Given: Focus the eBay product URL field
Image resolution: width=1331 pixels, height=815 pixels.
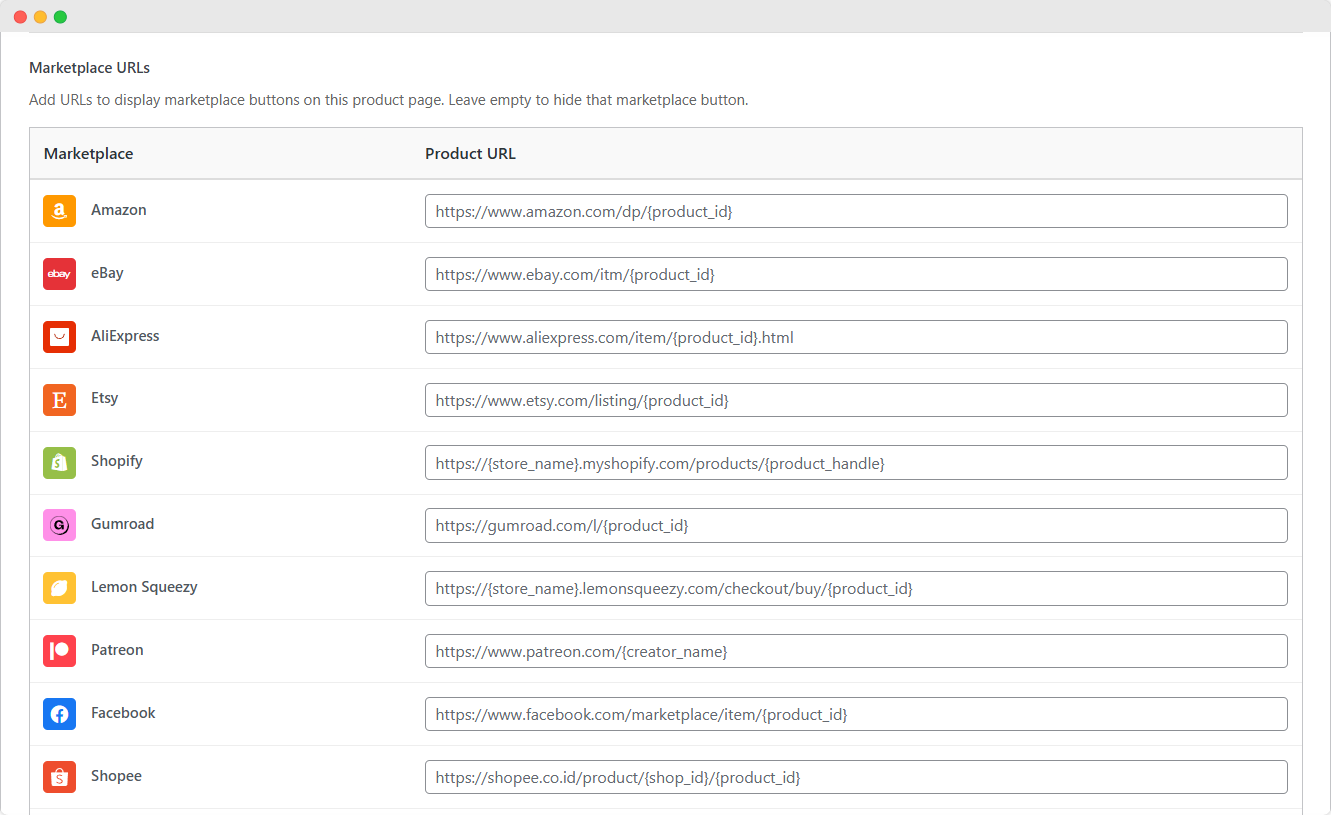Looking at the screenshot, I should 856,274.
